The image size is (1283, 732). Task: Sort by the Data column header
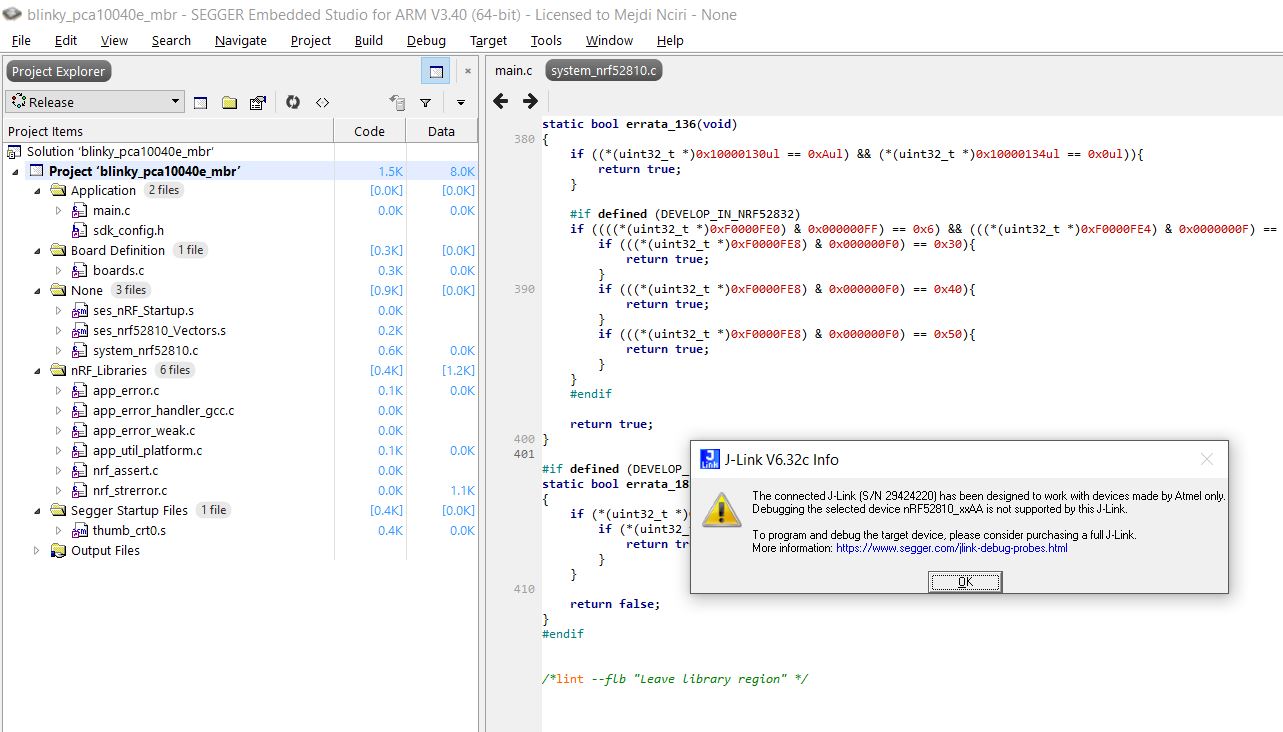coord(441,131)
